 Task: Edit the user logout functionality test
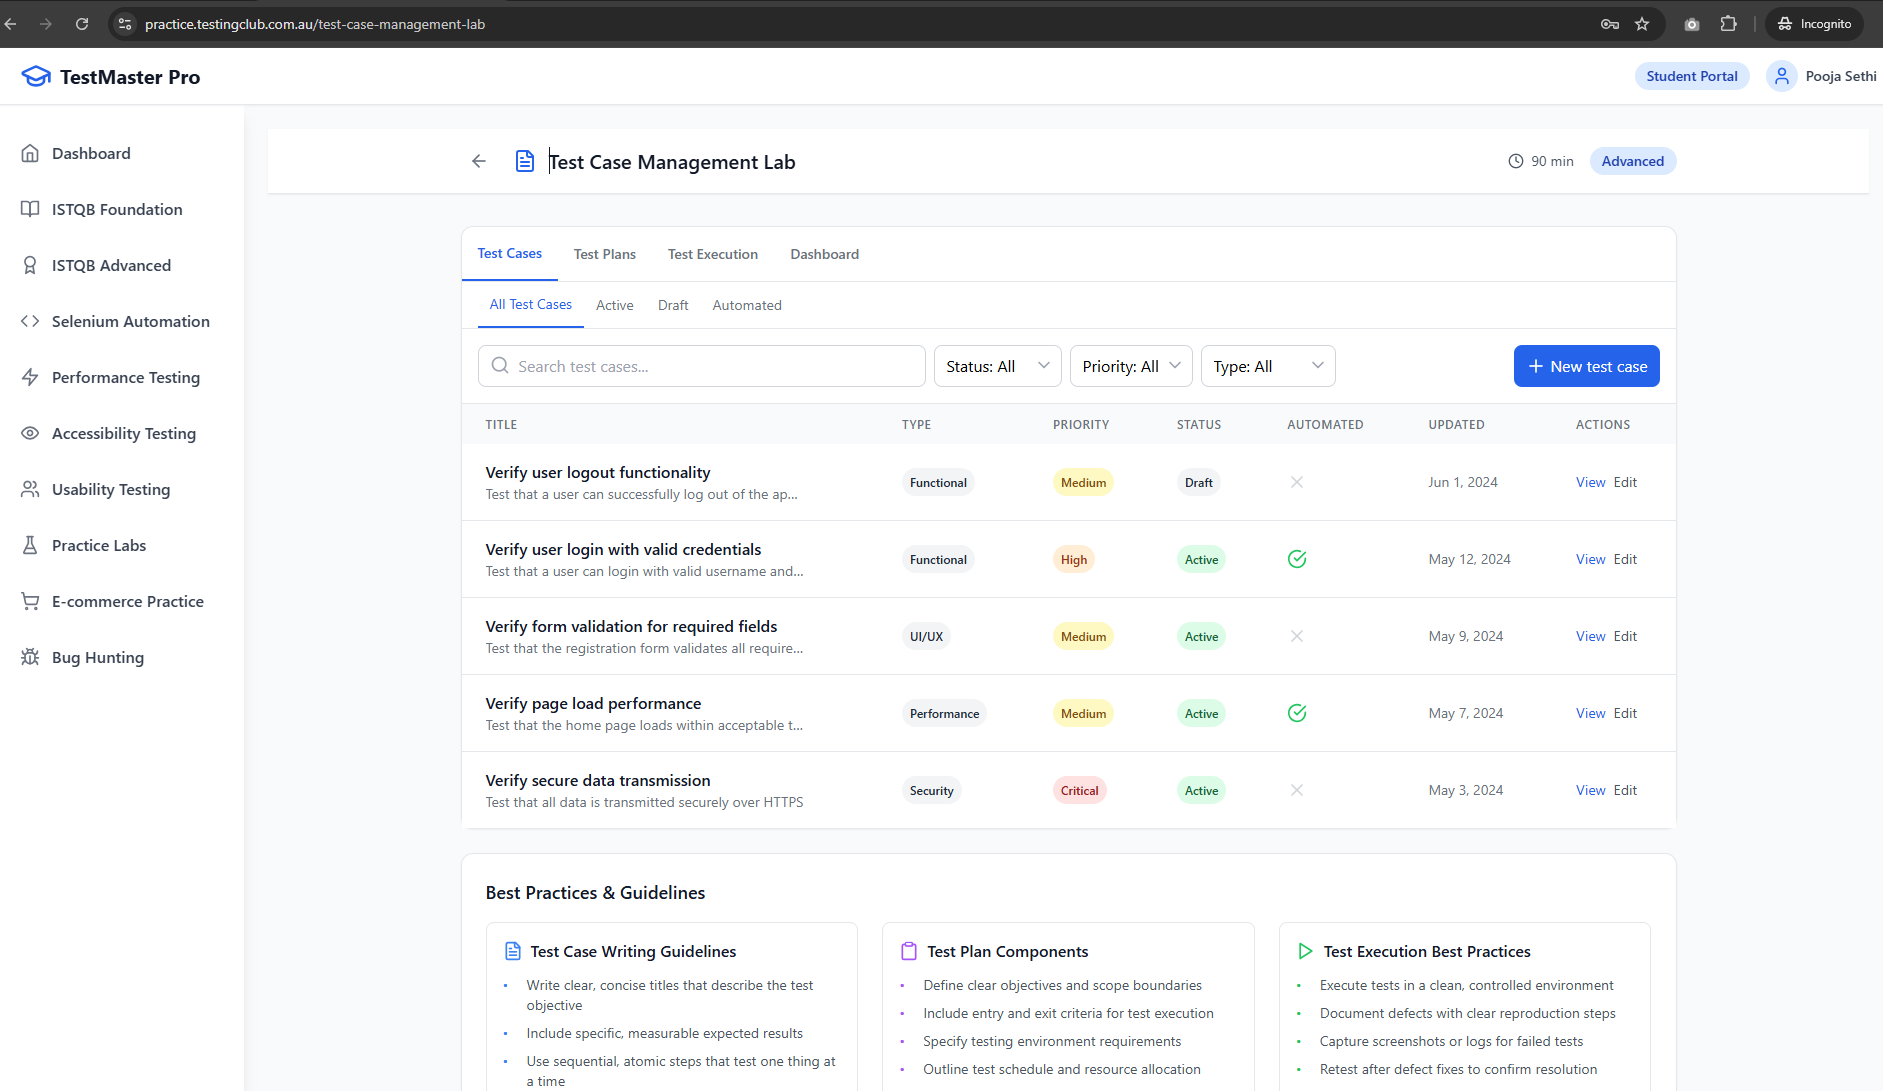pyautogui.click(x=1626, y=482)
